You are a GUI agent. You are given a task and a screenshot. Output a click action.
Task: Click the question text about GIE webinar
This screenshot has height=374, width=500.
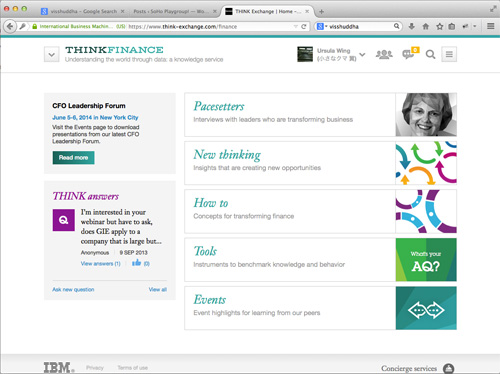point(121,226)
